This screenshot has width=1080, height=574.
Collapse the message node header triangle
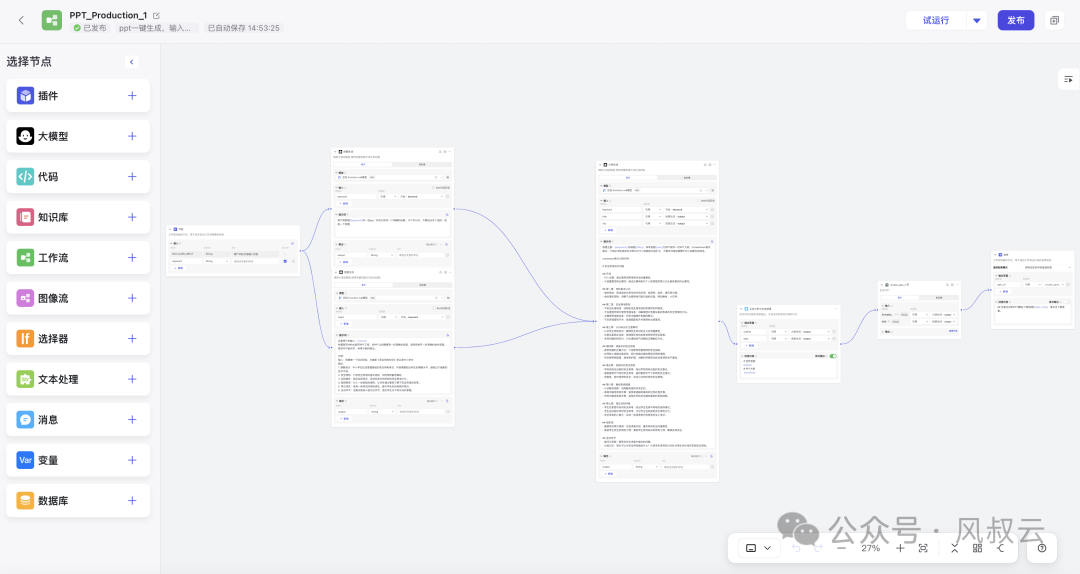point(741,309)
